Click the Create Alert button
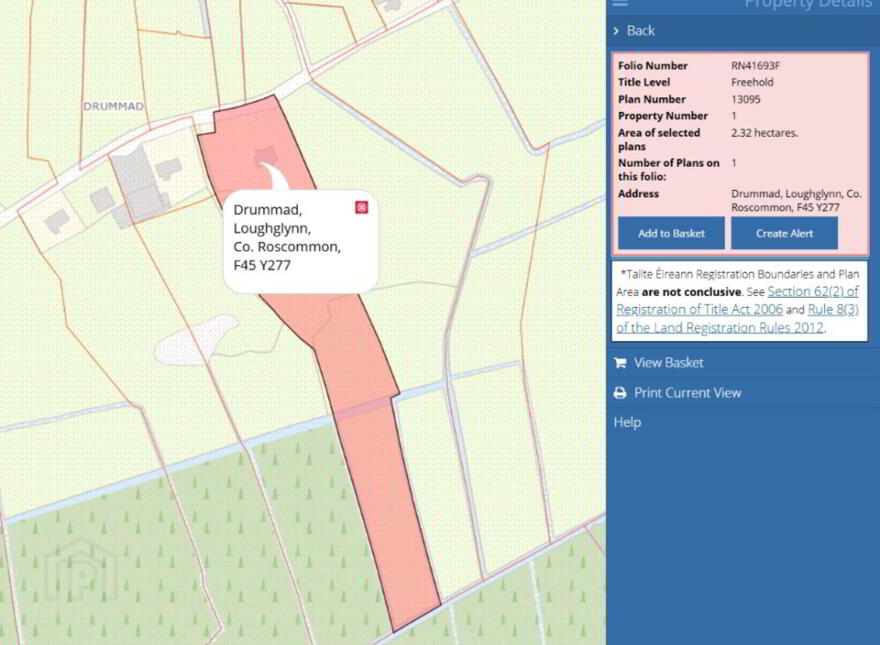Screen dimensions: 880x645 784,234
